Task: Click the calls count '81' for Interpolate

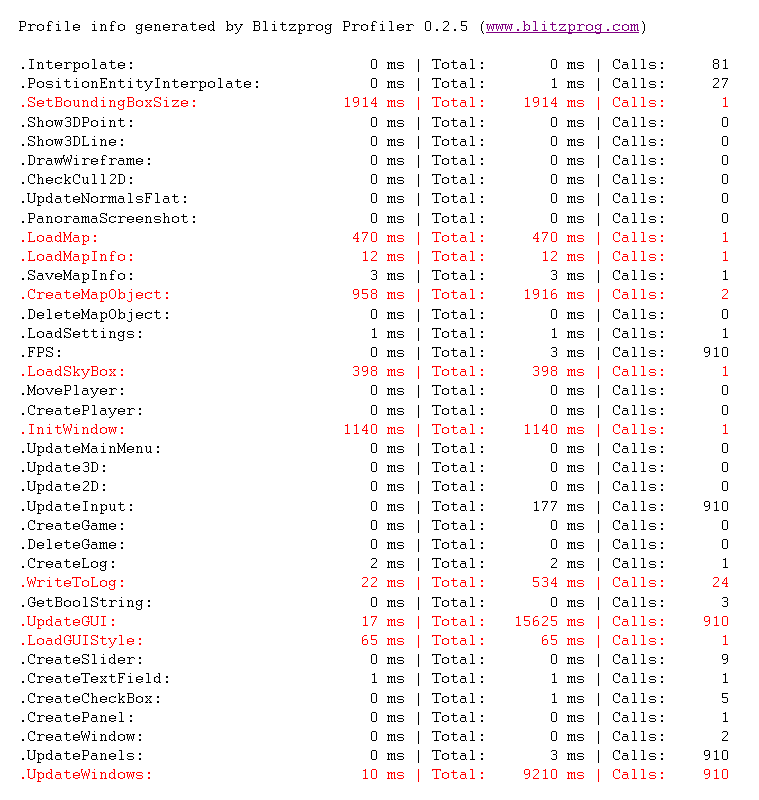Action: (x=720, y=65)
